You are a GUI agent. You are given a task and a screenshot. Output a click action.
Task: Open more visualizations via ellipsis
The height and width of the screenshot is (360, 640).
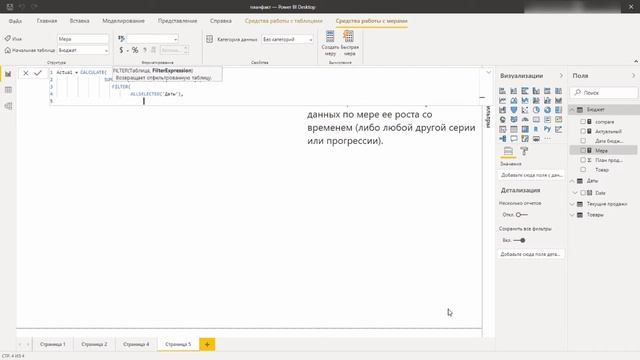tap(547, 139)
